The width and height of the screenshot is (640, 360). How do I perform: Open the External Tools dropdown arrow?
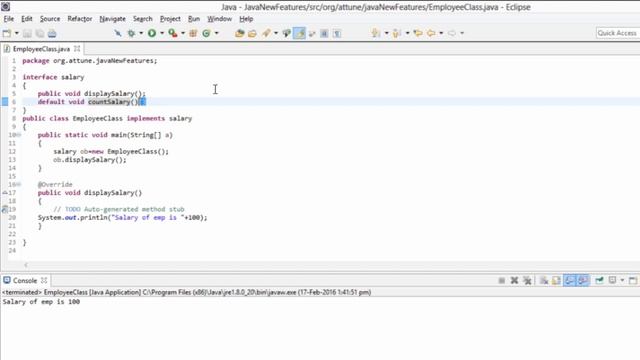[x=183, y=33]
